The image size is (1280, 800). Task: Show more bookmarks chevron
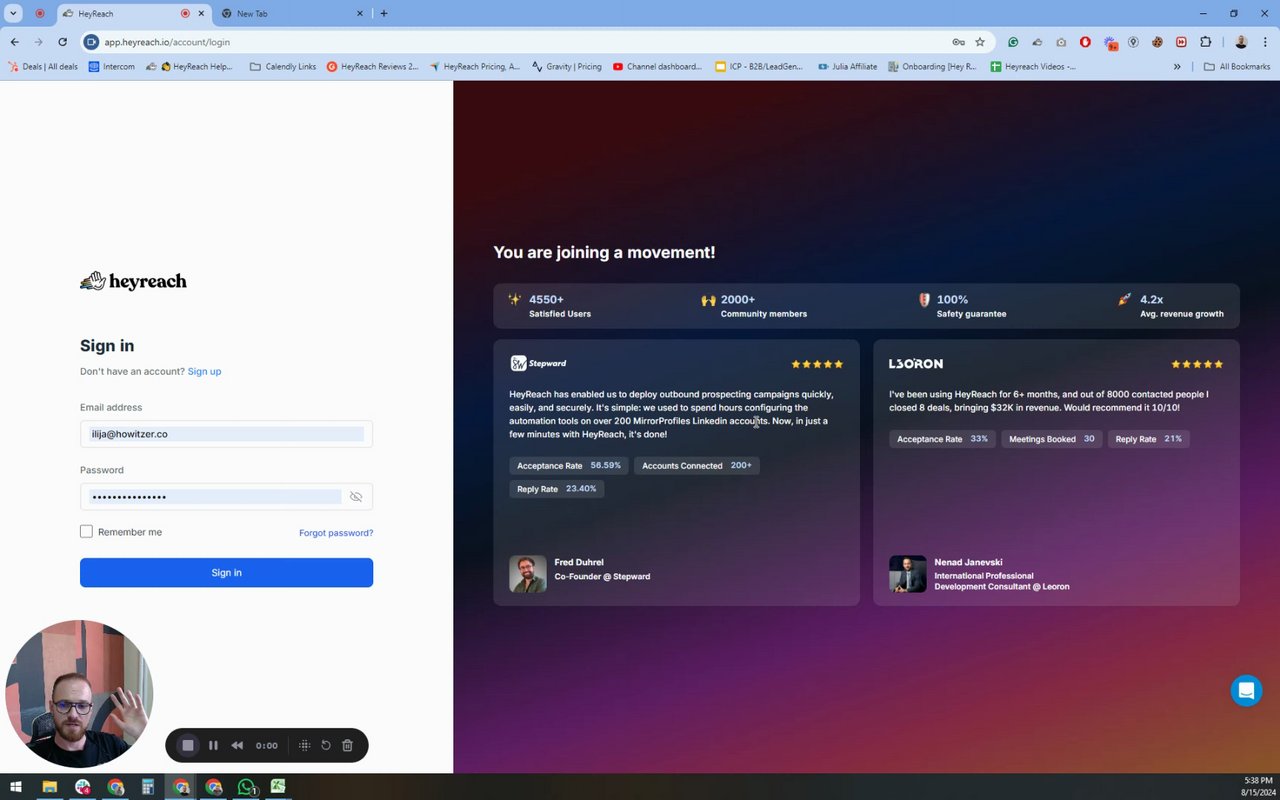click(x=1177, y=67)
